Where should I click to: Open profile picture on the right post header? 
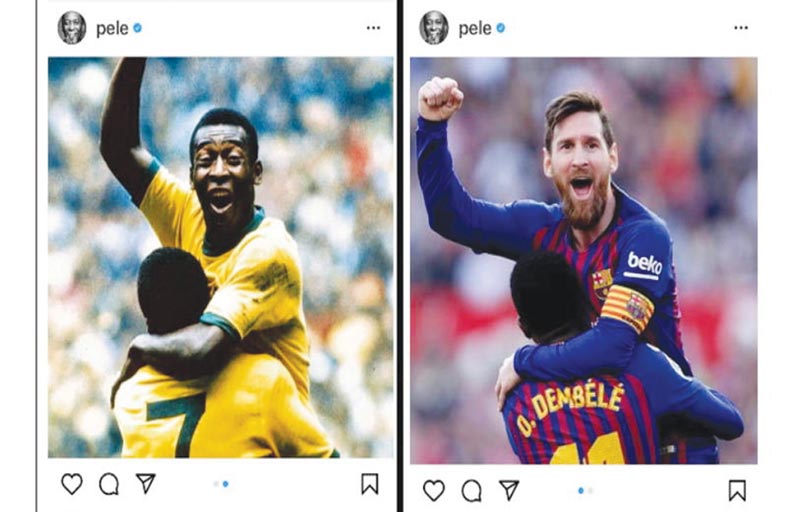click(434, 28)
